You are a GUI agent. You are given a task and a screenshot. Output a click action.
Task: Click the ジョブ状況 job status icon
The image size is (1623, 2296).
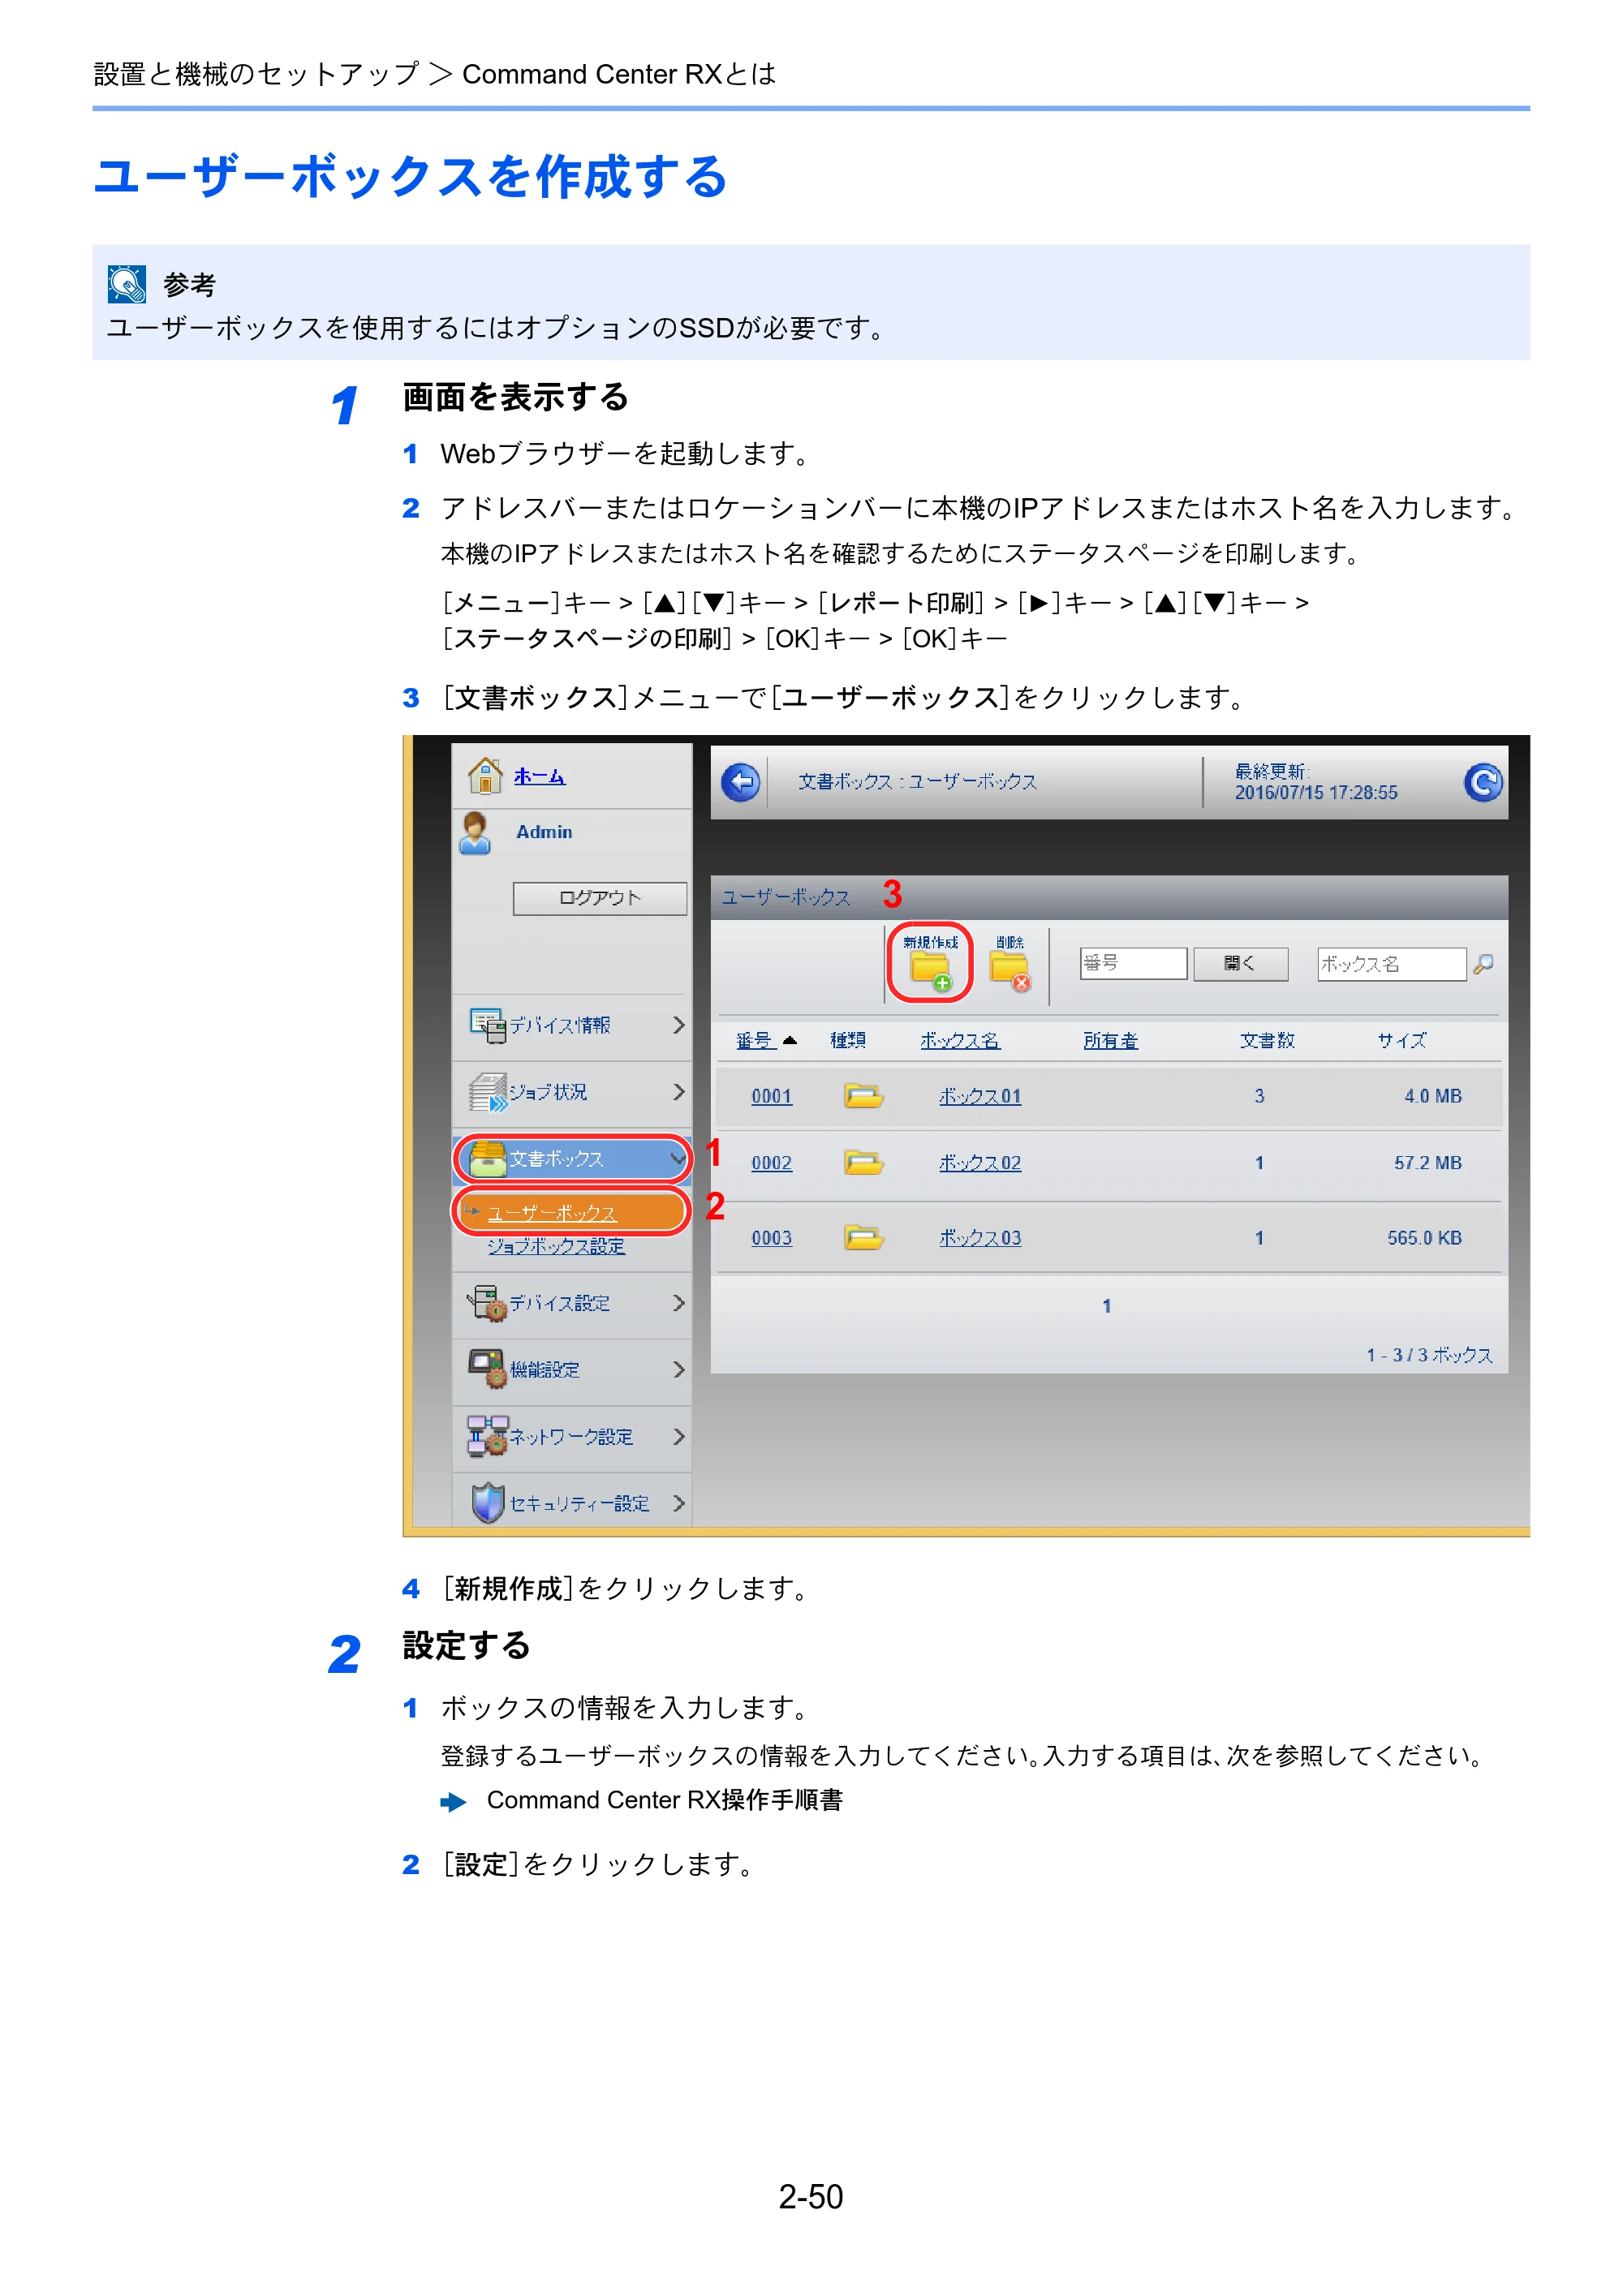coord(488,1092)
